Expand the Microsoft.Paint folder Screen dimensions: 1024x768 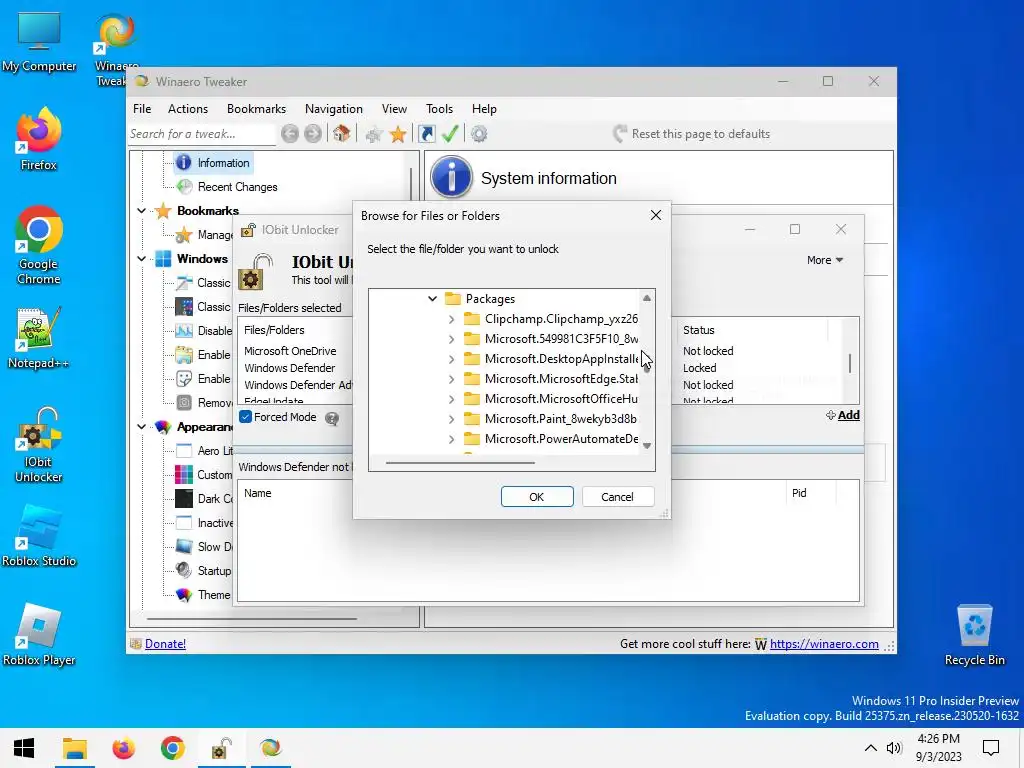pyautogui.click(x=451, y=419)
